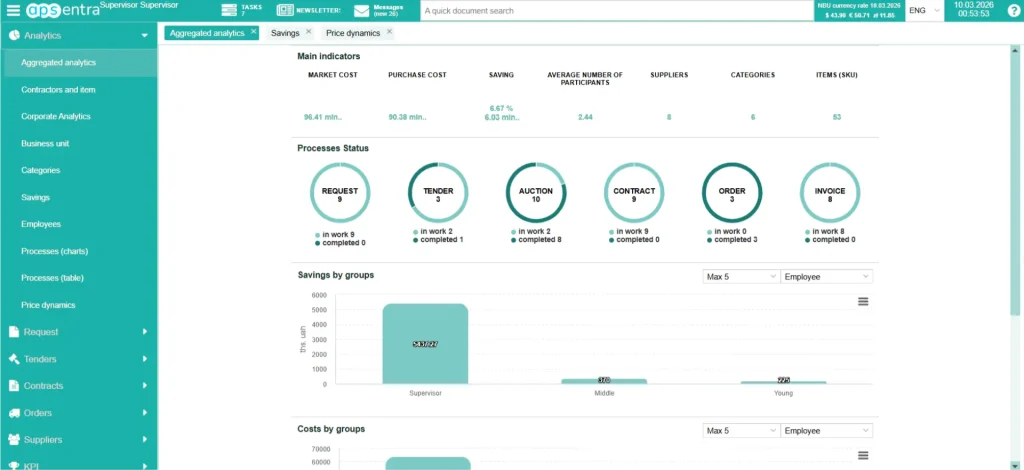1024x470 pixels.
Task: Toggle 'in work 8' legend under INVOICE
Action: pyautogui.click(x=824, y=232)
